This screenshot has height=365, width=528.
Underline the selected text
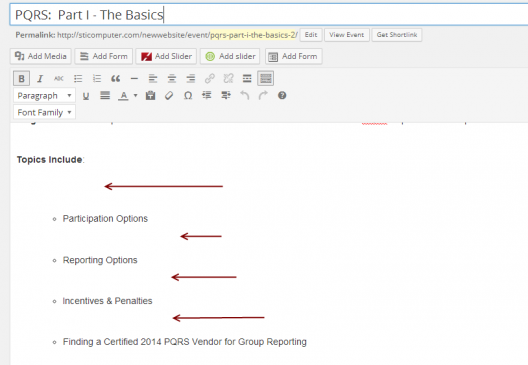click(x=86, y=96)
